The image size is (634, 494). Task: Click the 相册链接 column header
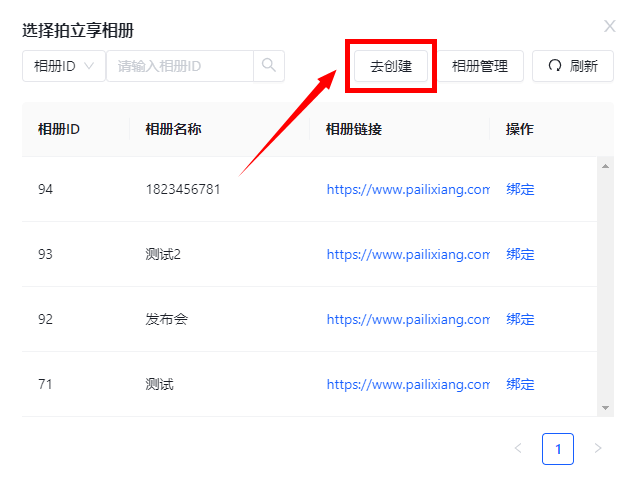354,129
